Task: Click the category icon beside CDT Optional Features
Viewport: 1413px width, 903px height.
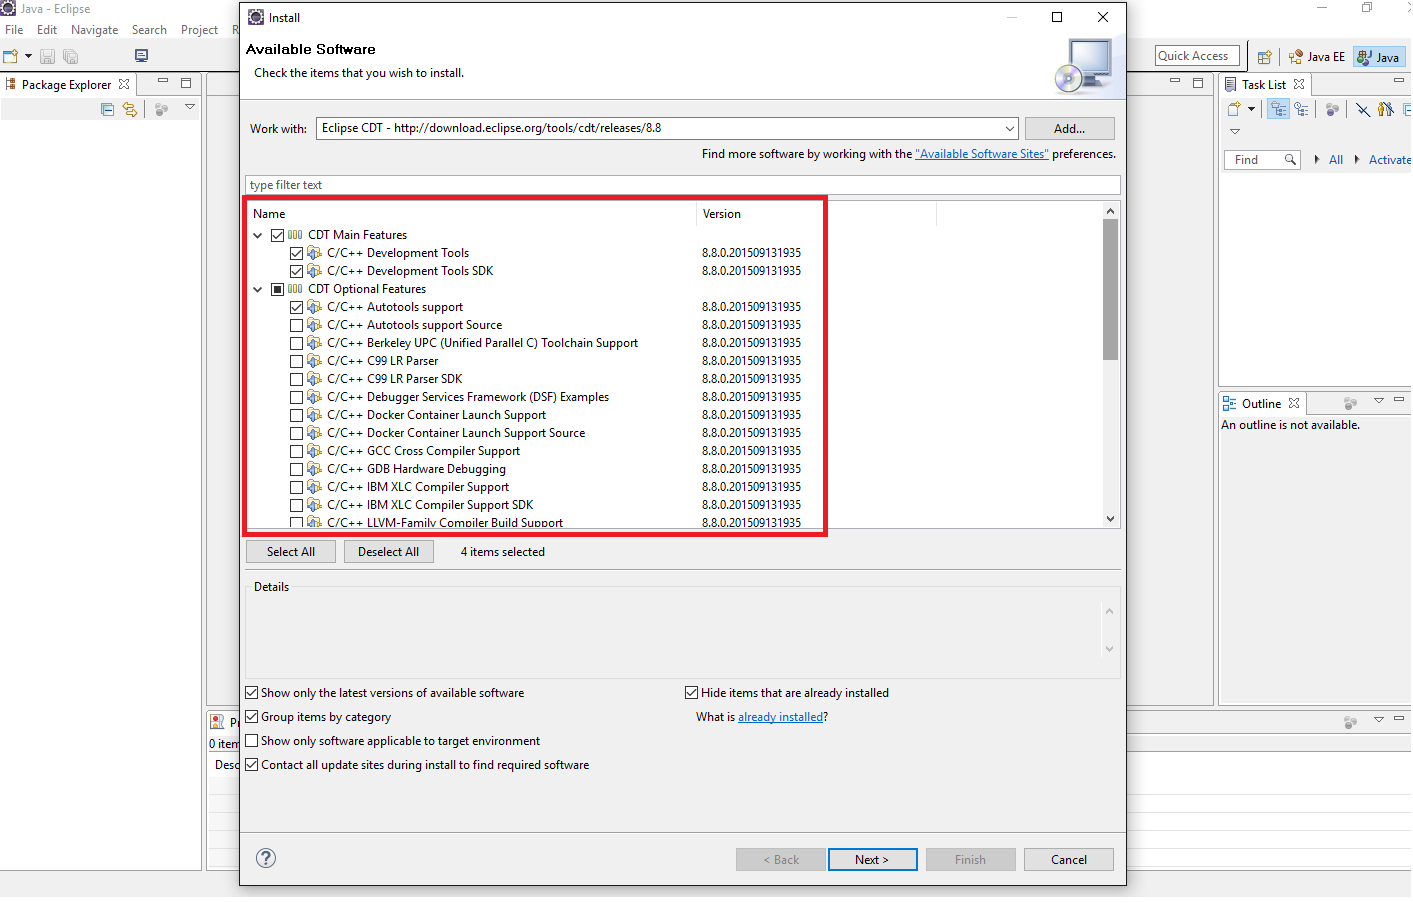Action: (295, 289)
